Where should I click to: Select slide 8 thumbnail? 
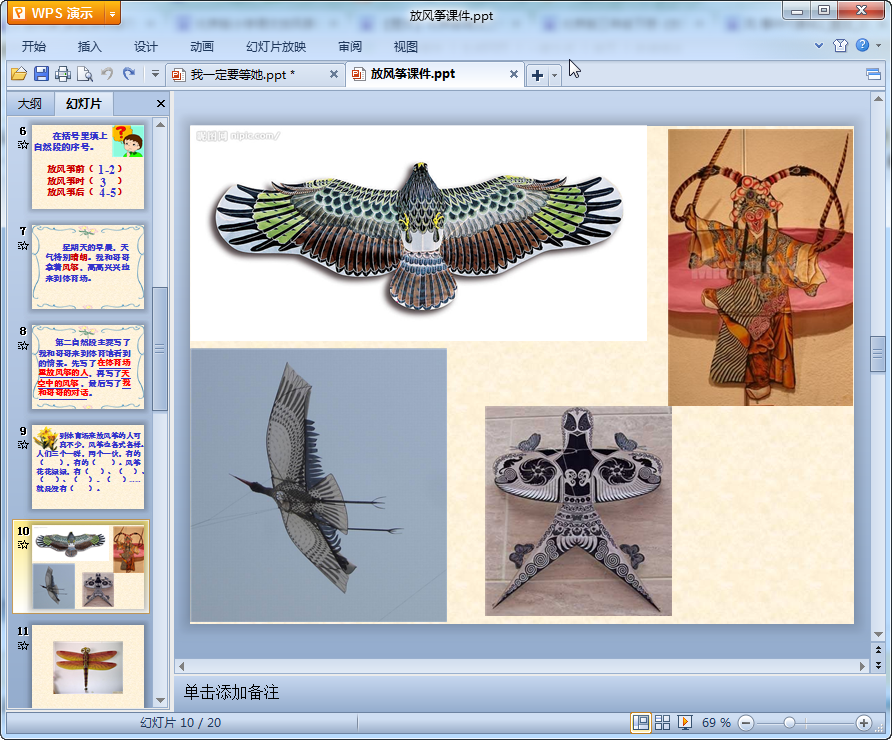click(x=88, y=367)
